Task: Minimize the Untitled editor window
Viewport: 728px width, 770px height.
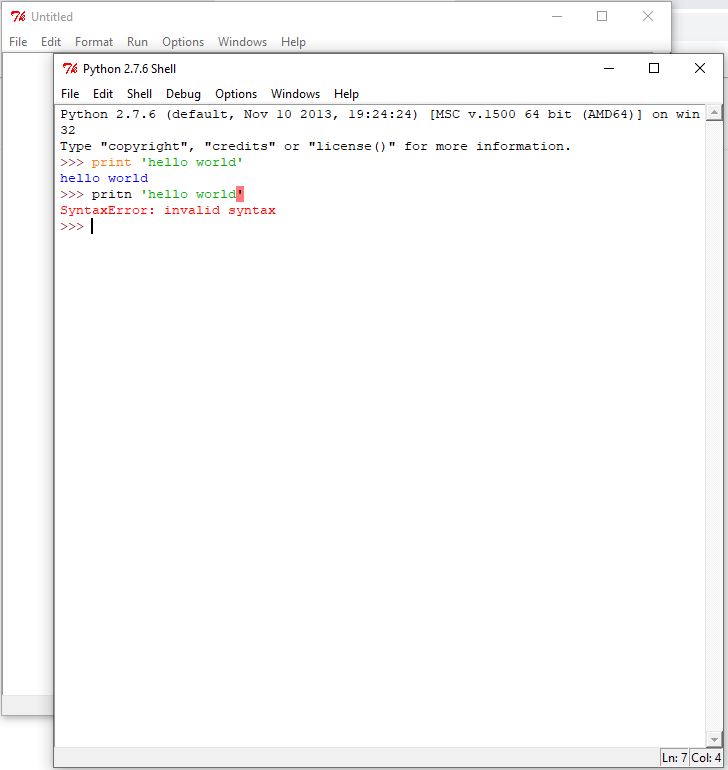Action: click(x=557, y=16)
